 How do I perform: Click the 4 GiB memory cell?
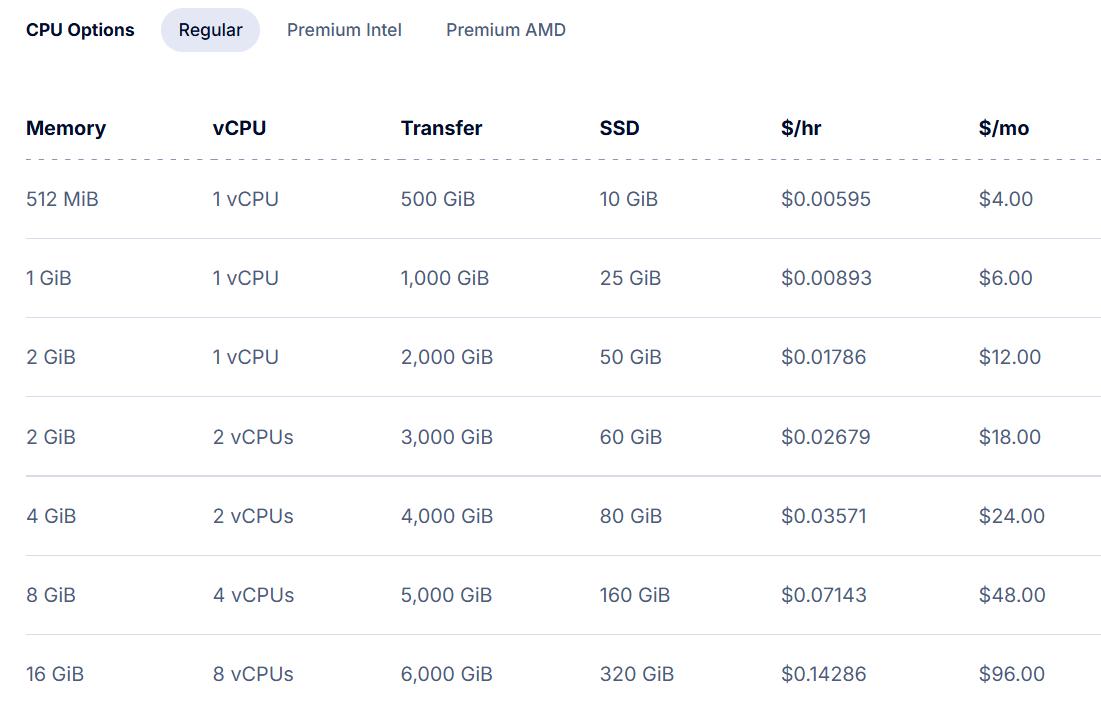(51, 516)
